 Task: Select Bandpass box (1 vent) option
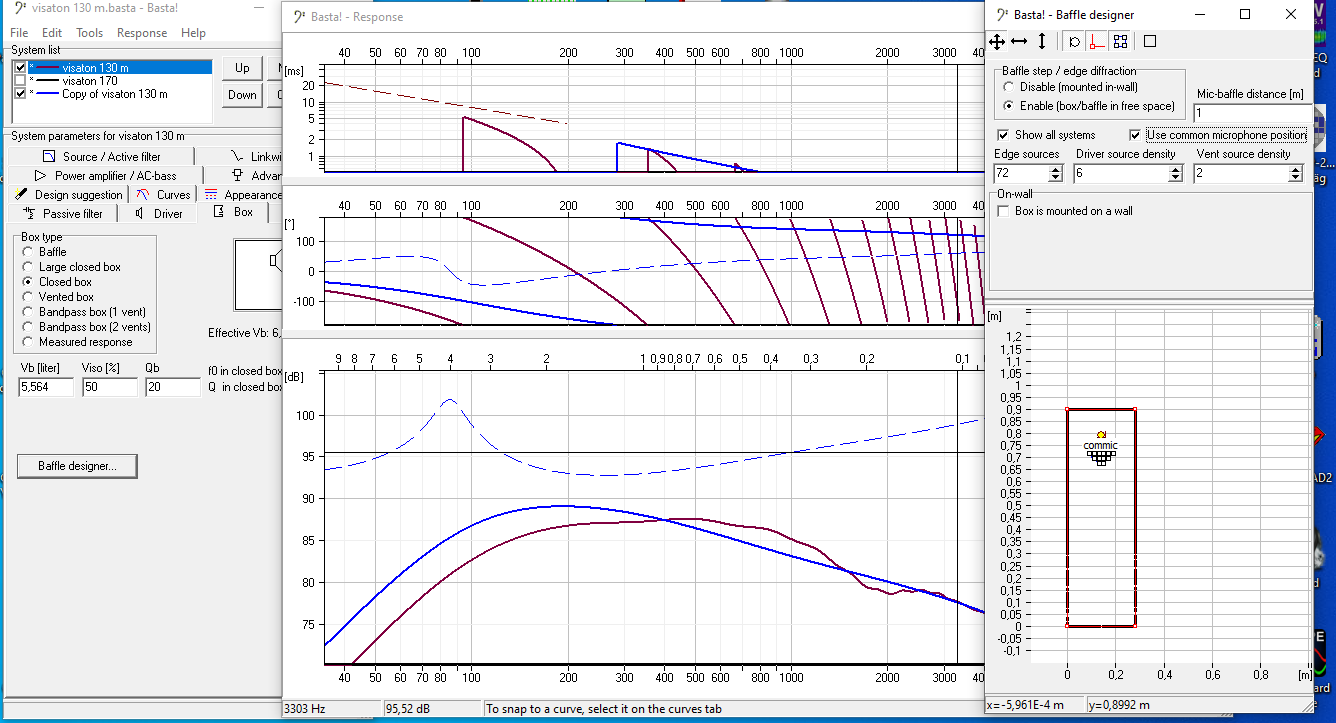pyautogui.click(x=28, y=312)
